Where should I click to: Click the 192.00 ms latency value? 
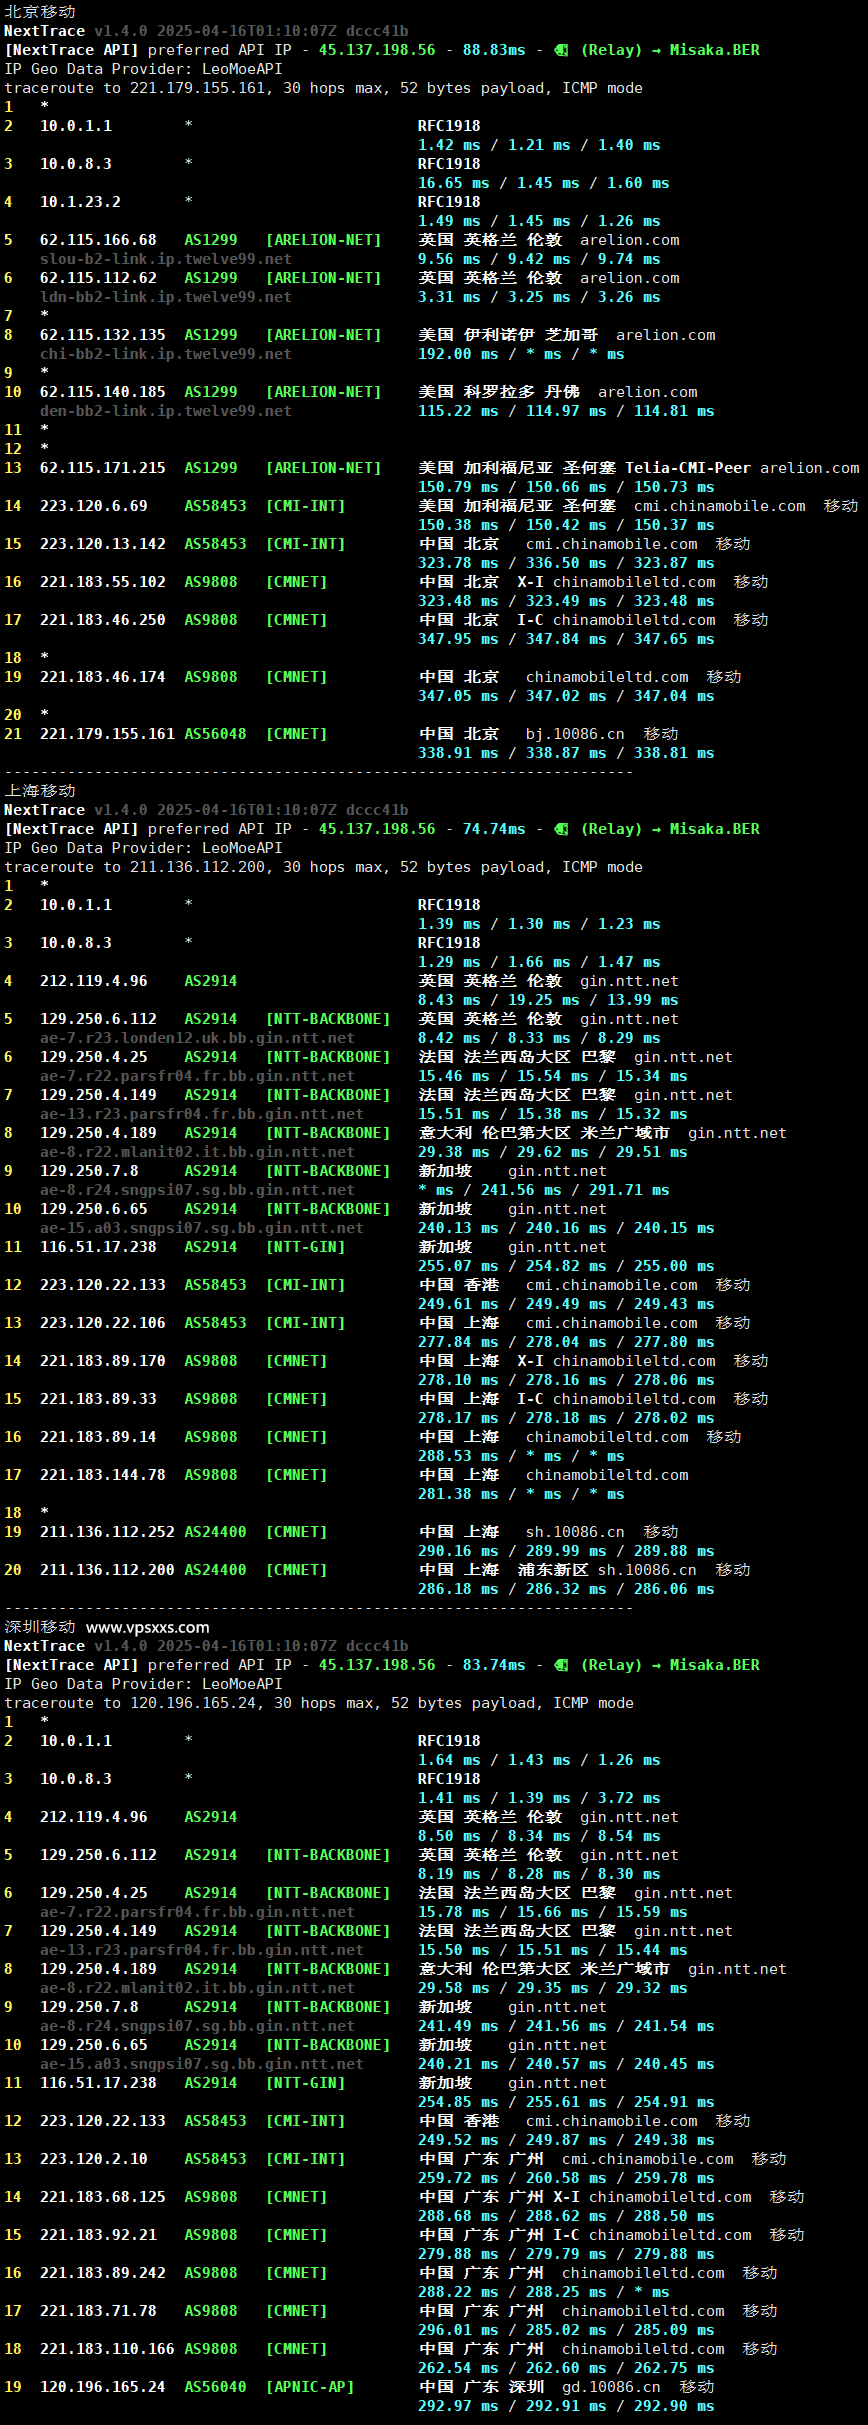(458, 354)
